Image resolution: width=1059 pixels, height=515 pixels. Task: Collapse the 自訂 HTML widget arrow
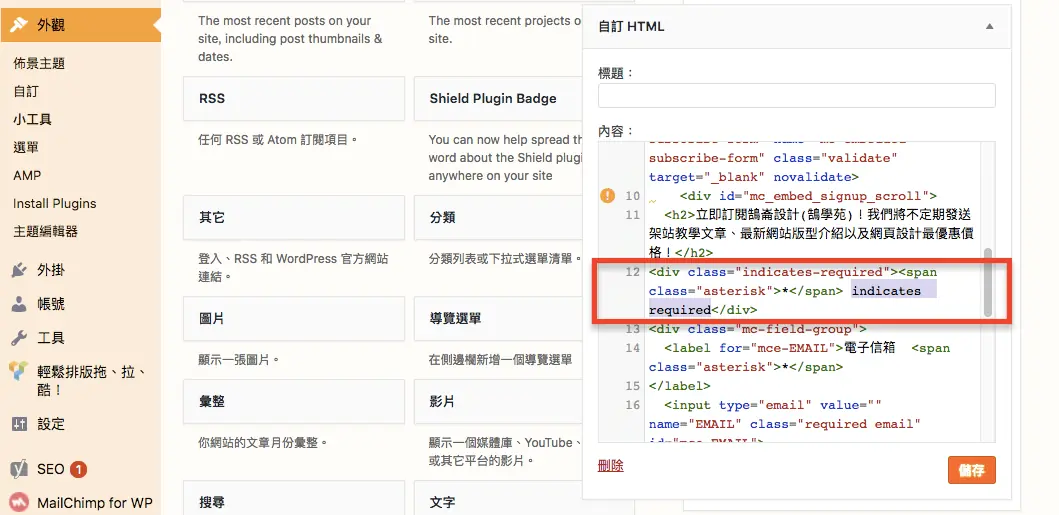pos(989,27)
